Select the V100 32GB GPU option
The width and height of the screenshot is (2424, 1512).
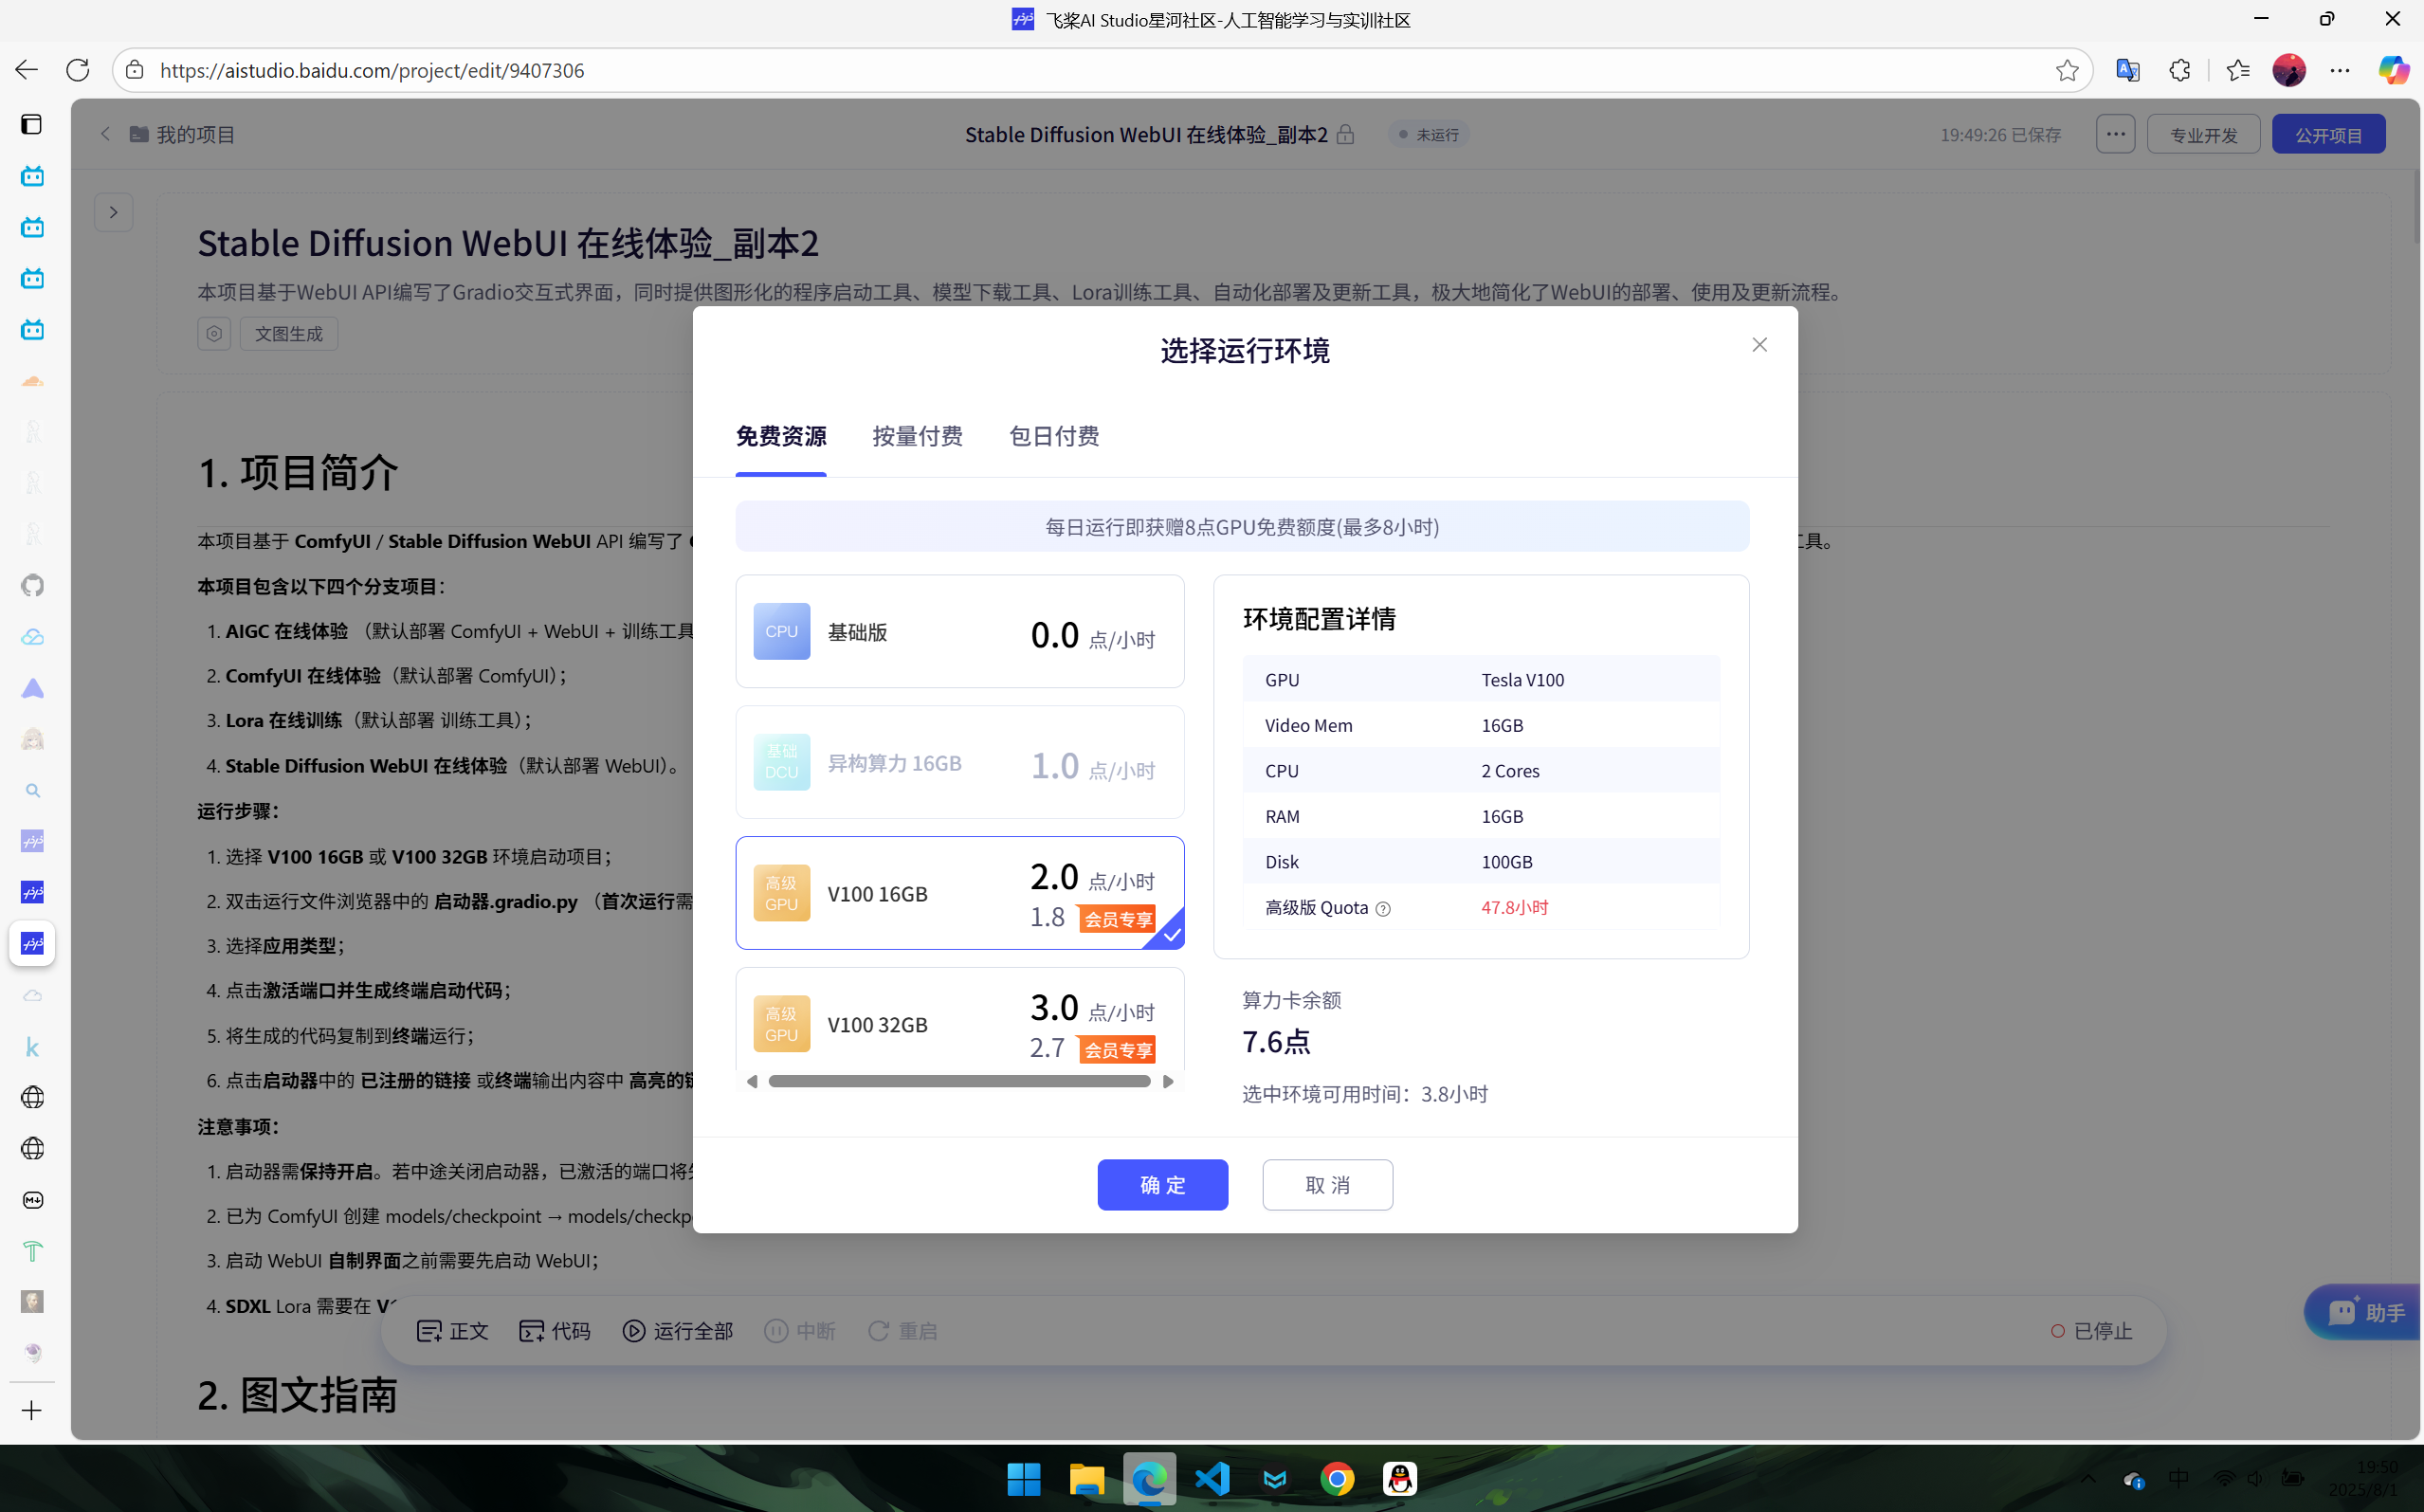click(959, 1022)
